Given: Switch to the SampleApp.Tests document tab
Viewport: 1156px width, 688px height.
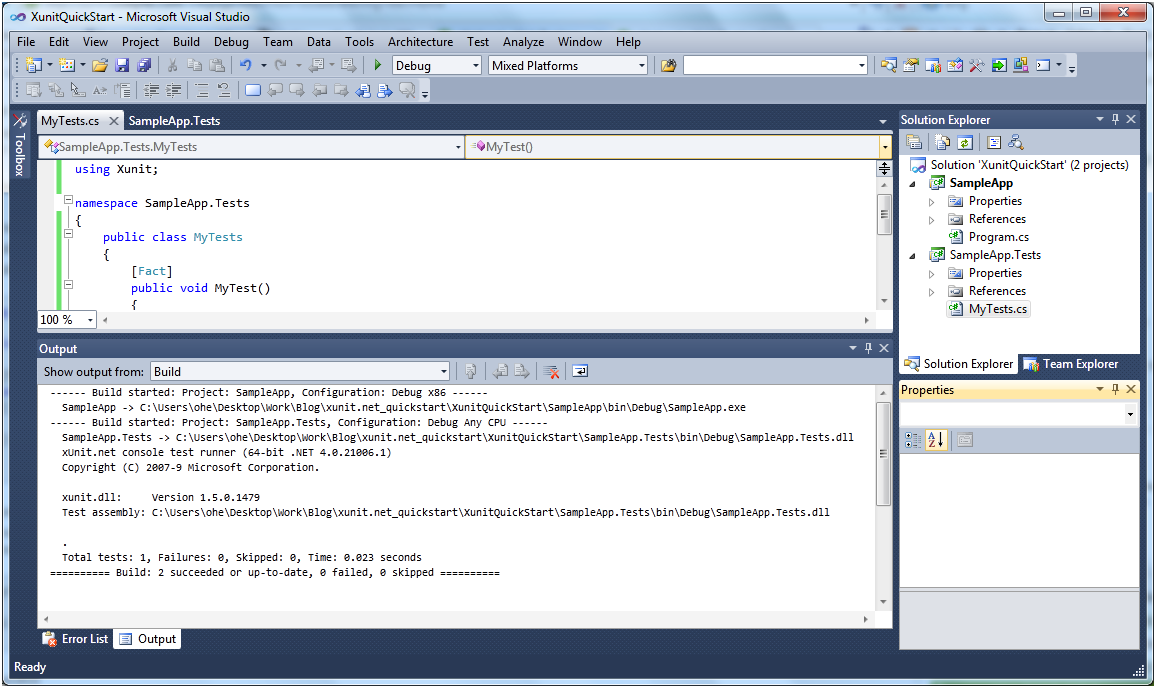Looking at the screenshot, I should pos(174,121).
